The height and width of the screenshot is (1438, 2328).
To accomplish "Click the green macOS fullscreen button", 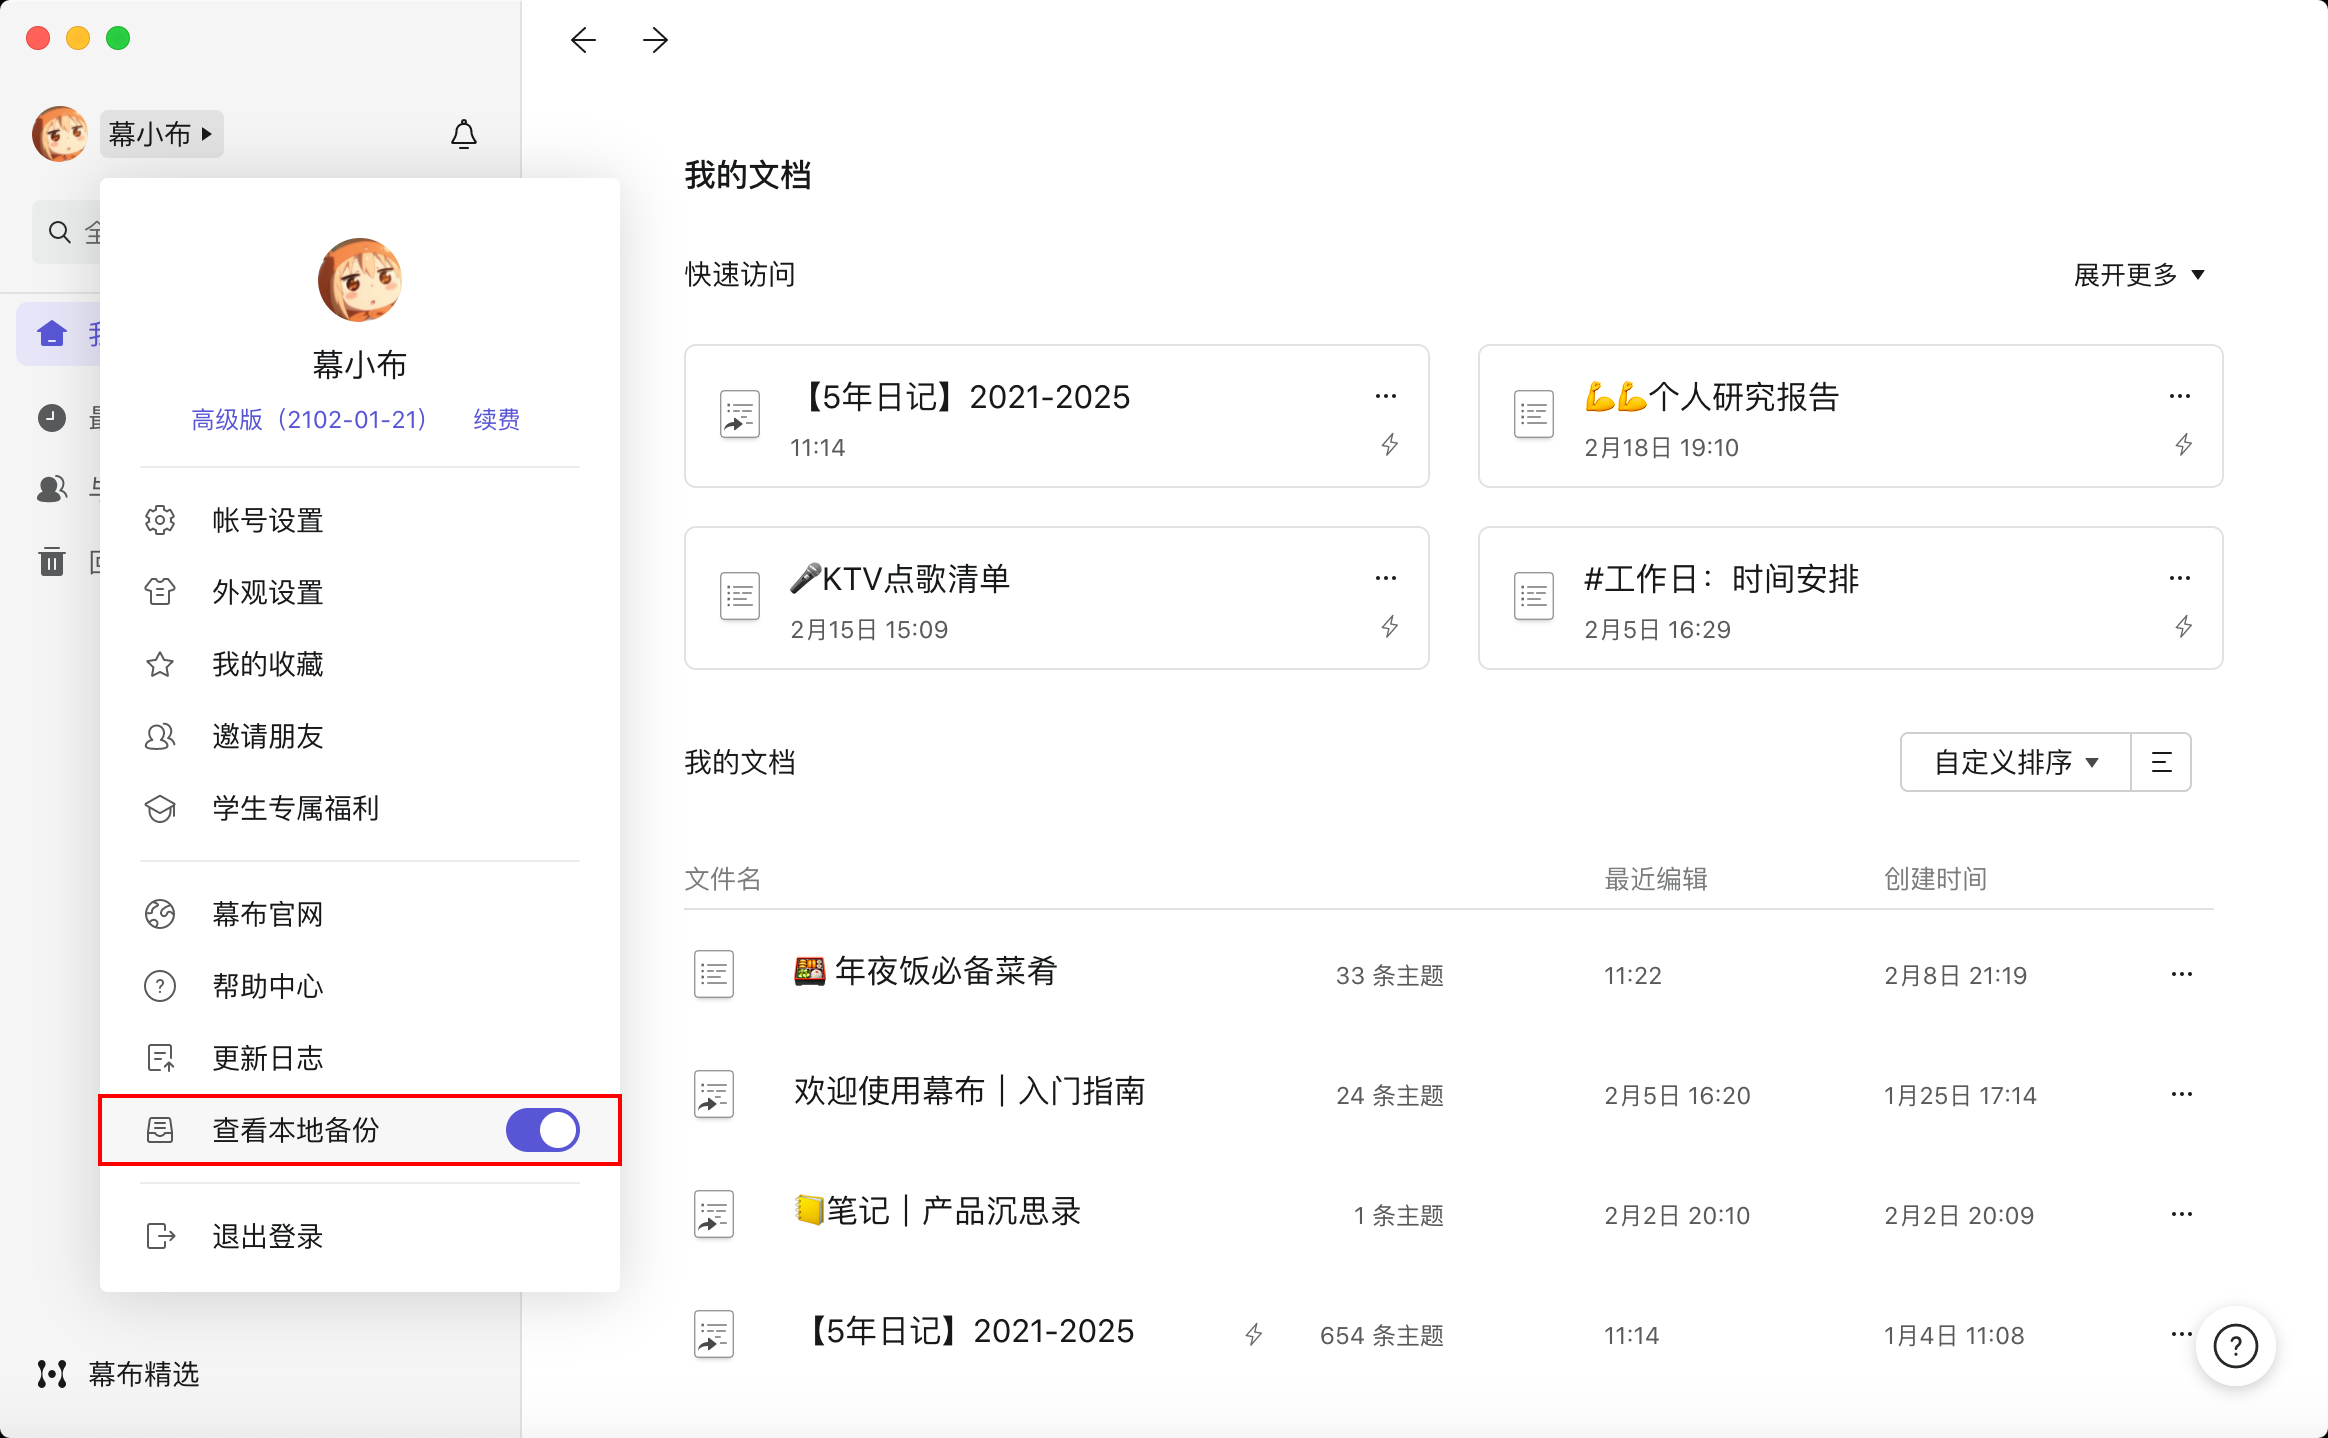I will click(x=118, y=38).
